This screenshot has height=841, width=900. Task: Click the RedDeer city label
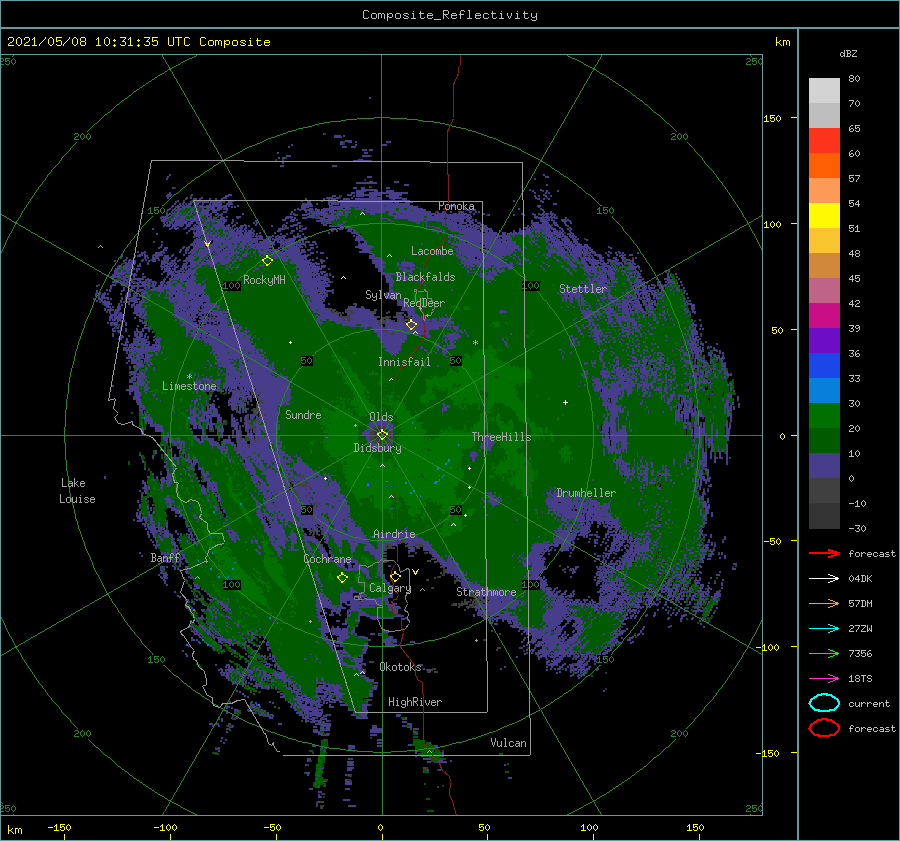click(x=424, y=303)
